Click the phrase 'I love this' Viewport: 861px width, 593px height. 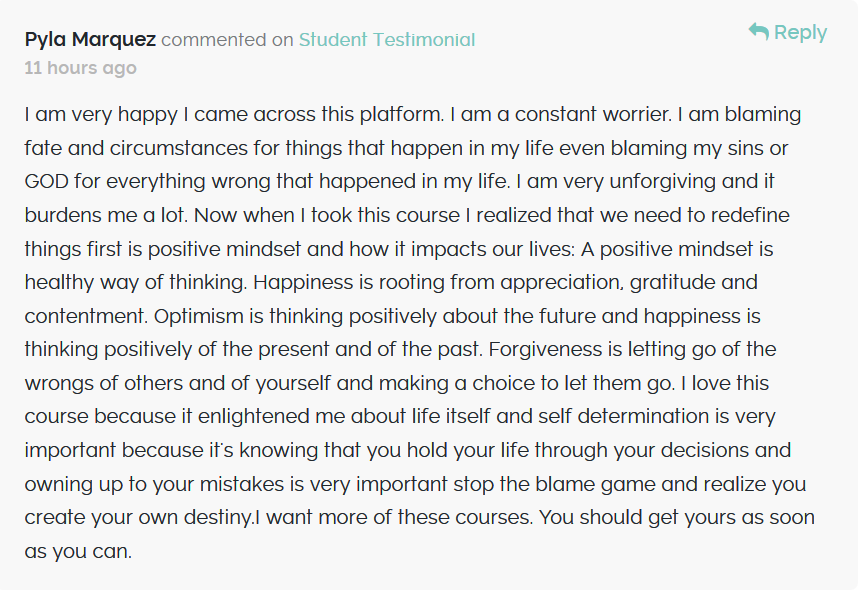tap(725, 383)
